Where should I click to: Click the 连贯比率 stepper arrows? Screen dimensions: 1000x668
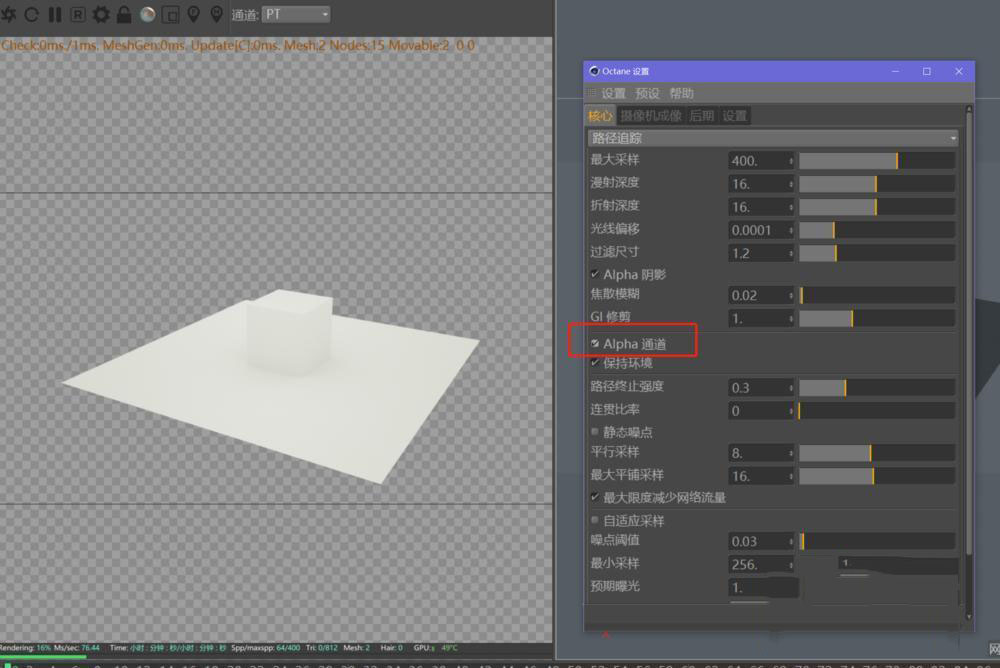click(791, 410)
